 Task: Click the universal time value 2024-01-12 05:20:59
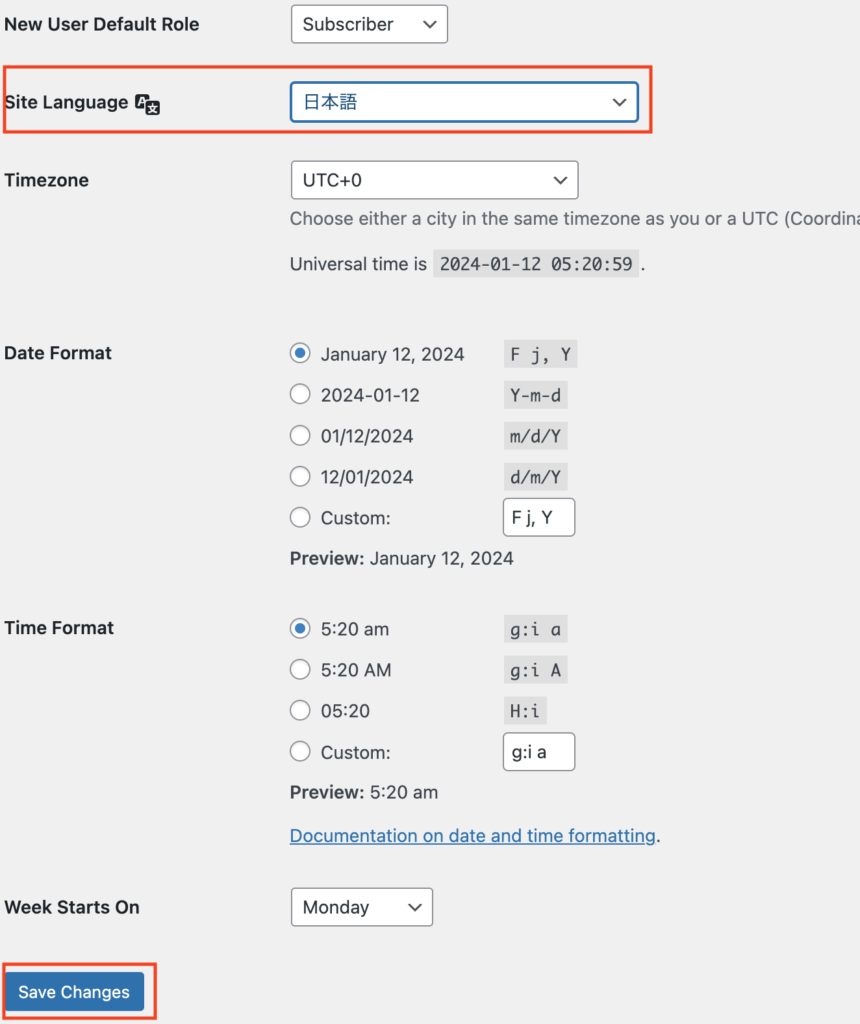[x=536, y=264]
